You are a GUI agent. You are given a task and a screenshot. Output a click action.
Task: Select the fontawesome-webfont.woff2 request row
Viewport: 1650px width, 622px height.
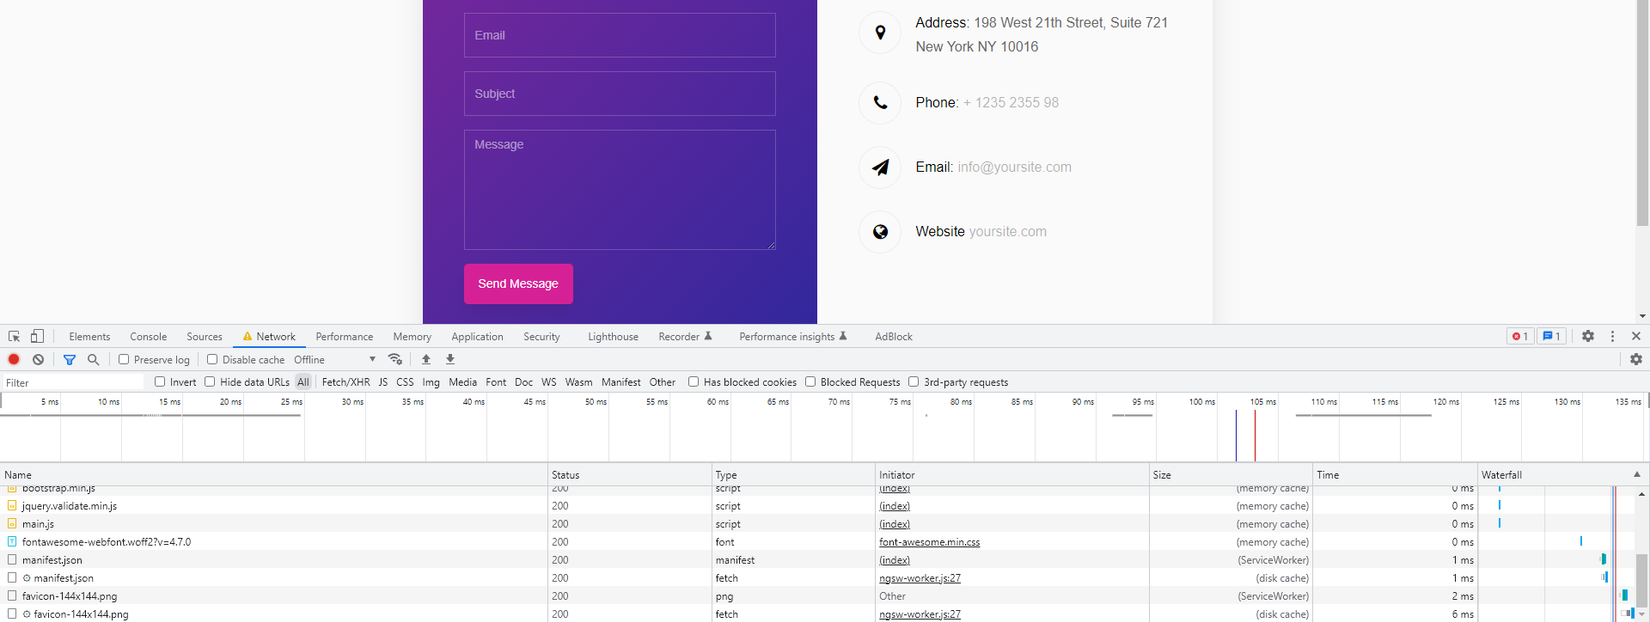coord(740,542)
